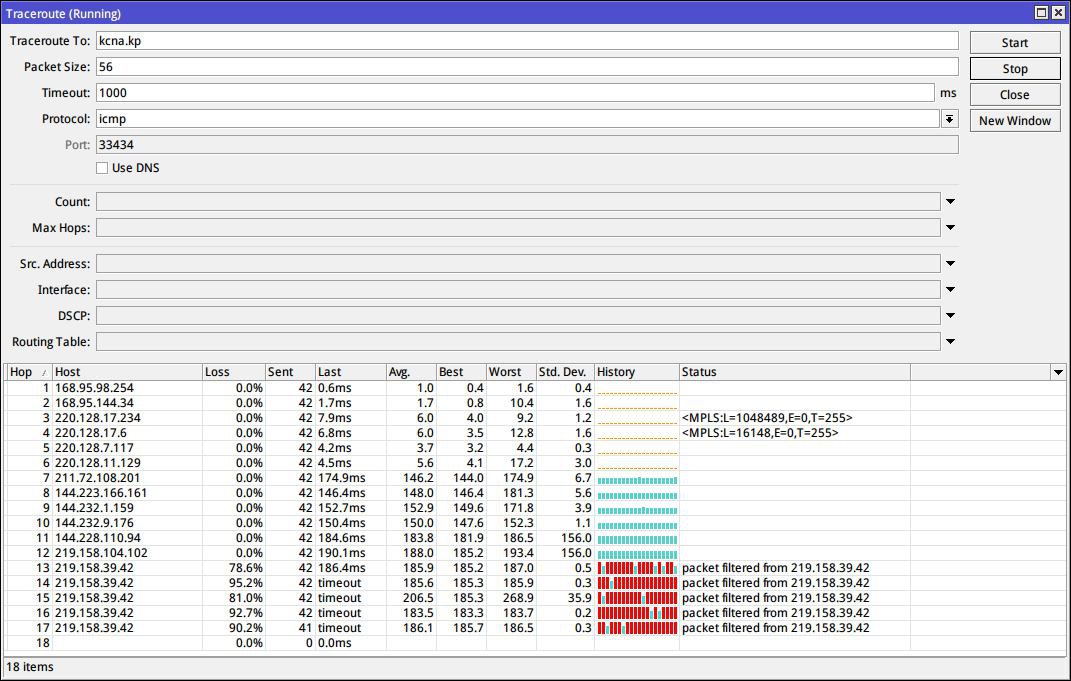
Task: Open the Protocol dropdown list
Action: 948,119
